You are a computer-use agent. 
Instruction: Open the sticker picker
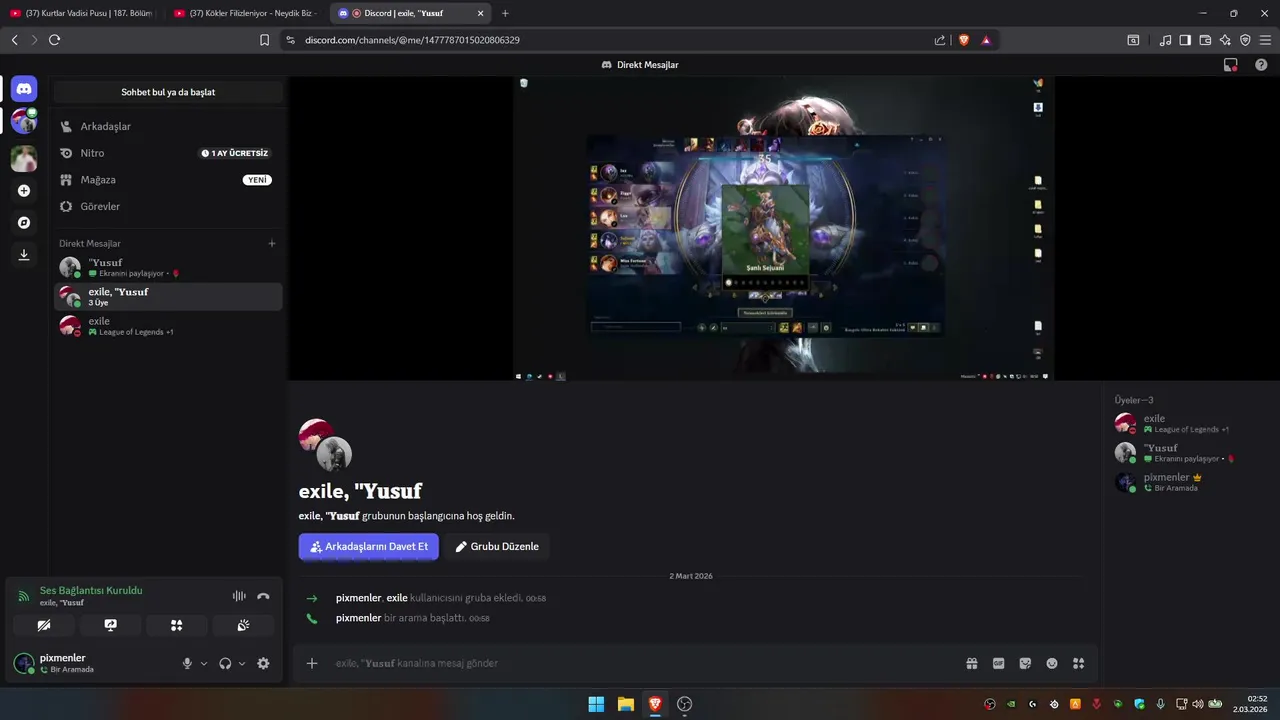click(1025, 663)
